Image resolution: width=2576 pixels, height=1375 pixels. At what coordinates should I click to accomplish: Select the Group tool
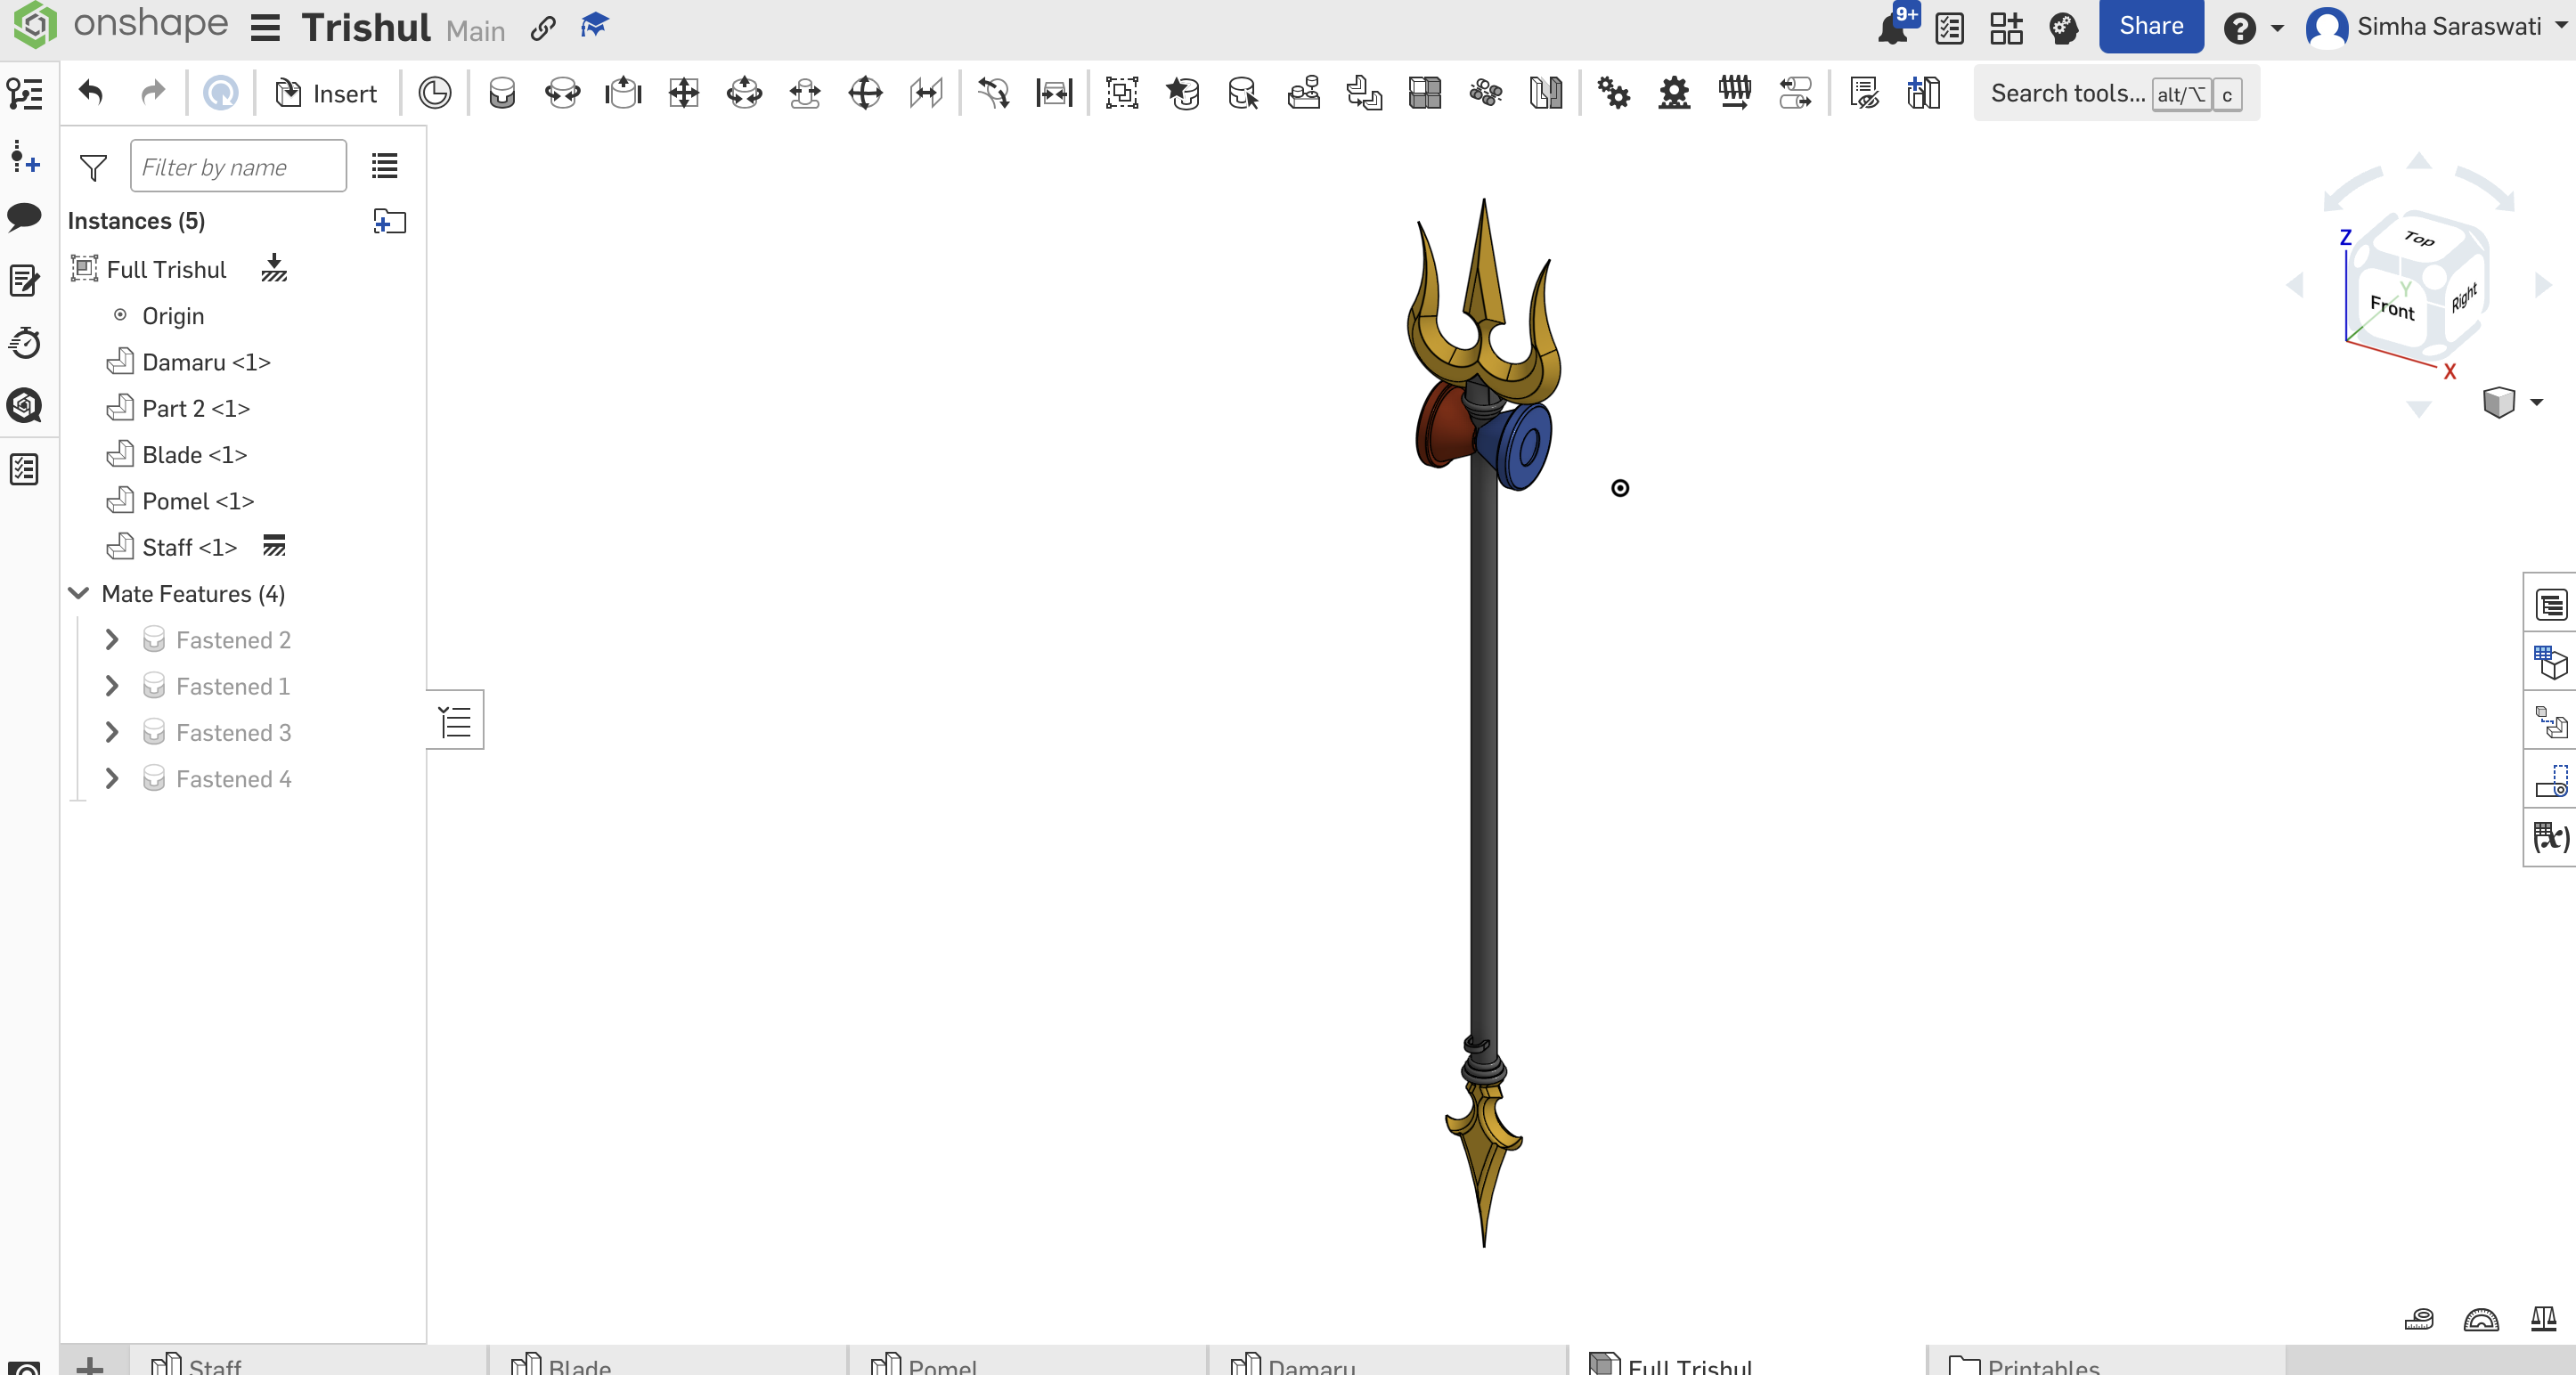coord(1122,93)
